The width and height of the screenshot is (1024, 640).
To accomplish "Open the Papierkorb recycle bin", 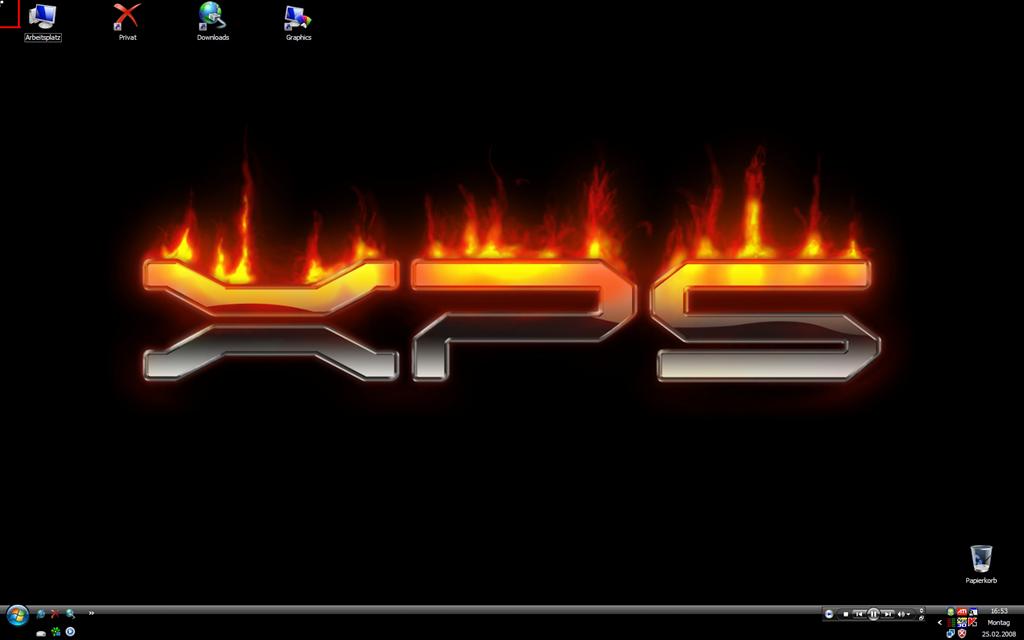I will click(981, 558).
